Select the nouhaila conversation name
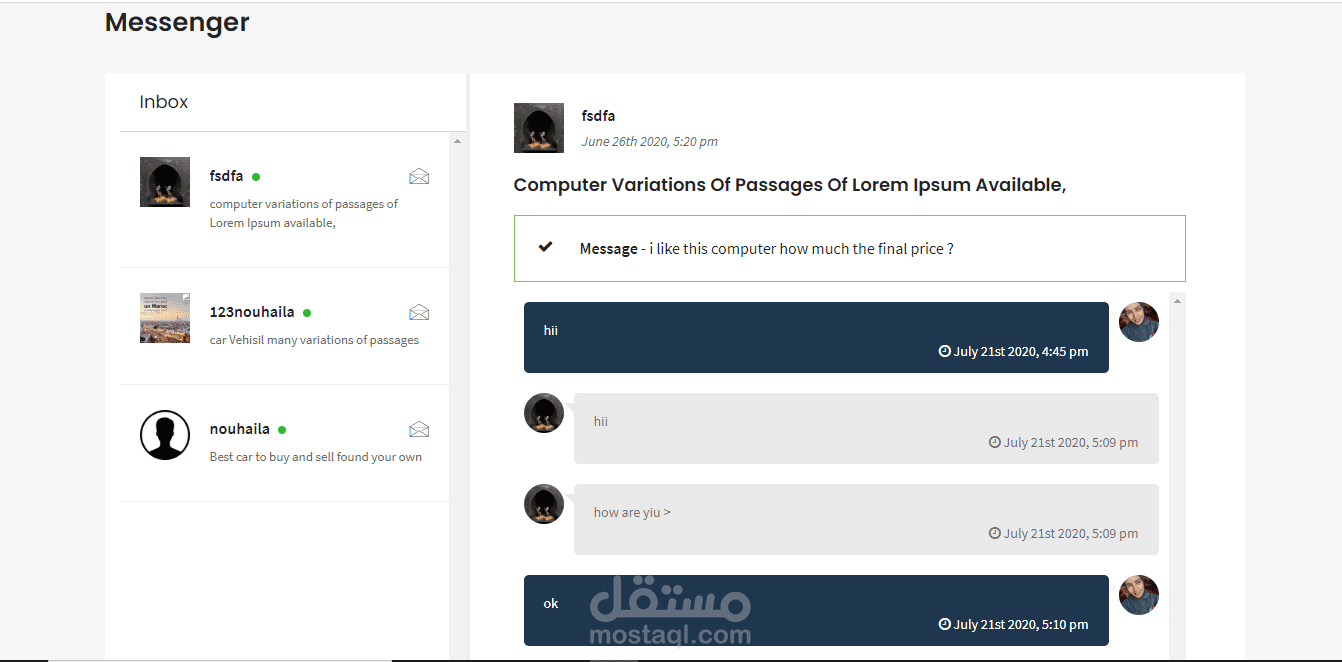The width and height of the screenshot is (1342, 662). click(240, 429)
